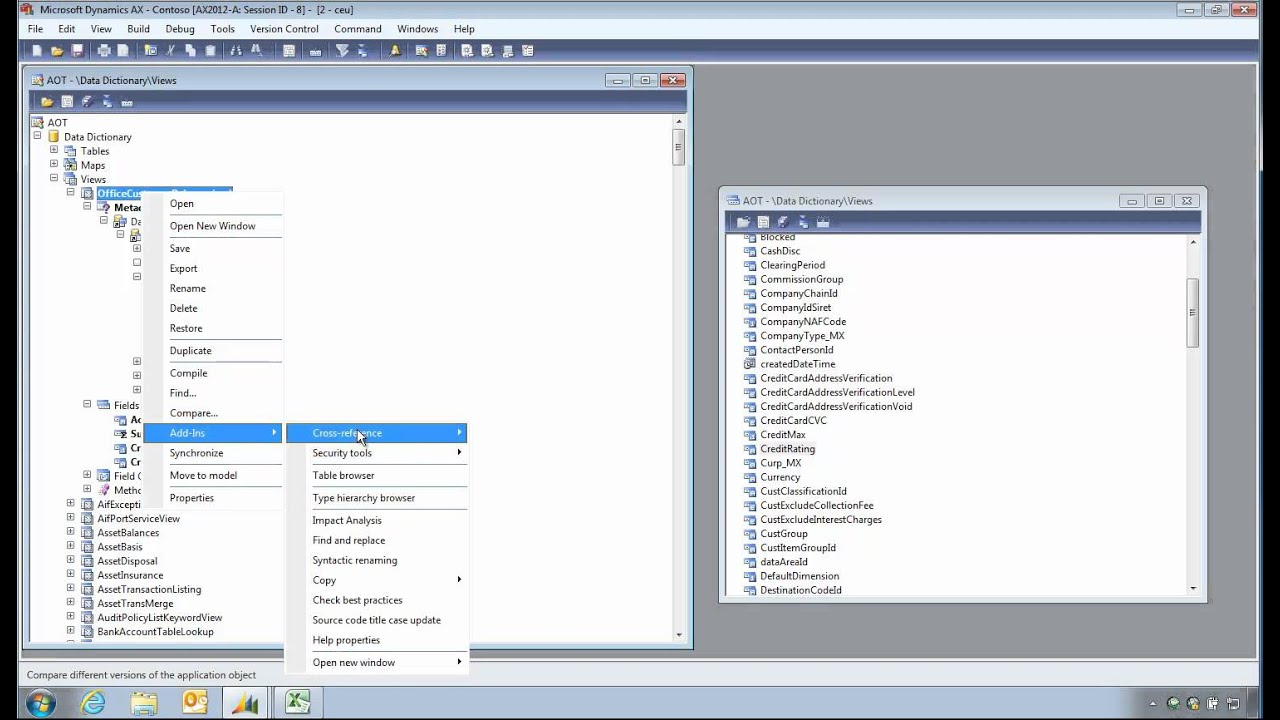Click the Paste clipboard icon in main toolbar
The image size is (1280, 720).
click(210, 51)
